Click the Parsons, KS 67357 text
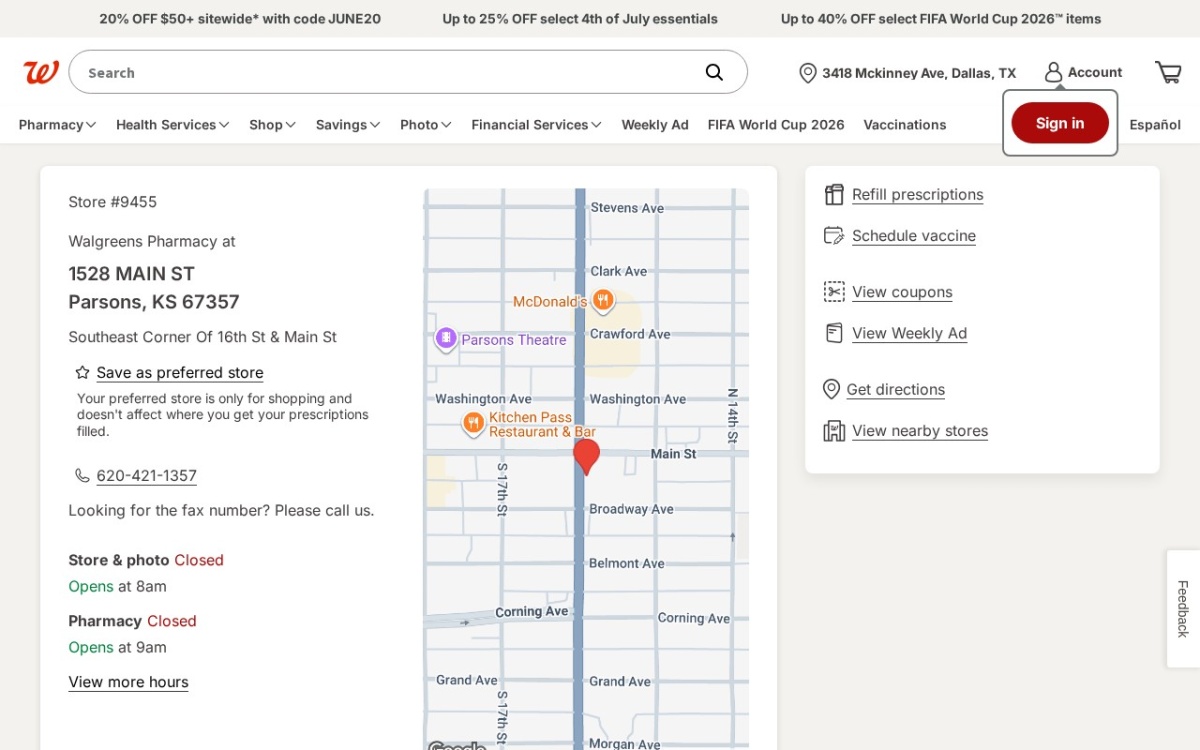This screenshot has width=1200, height=750. (x=154, y=302)
